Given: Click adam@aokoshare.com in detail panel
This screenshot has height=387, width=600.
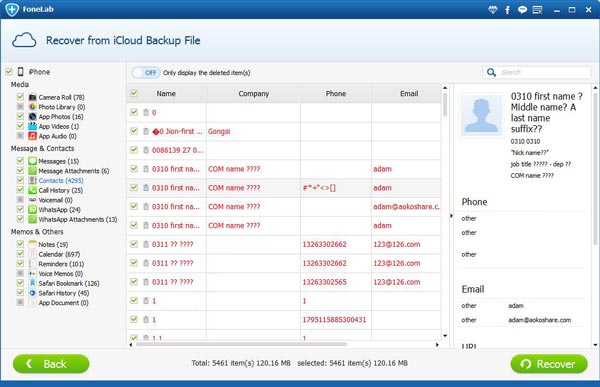Looking at the screenshot, I should [540, 320].
